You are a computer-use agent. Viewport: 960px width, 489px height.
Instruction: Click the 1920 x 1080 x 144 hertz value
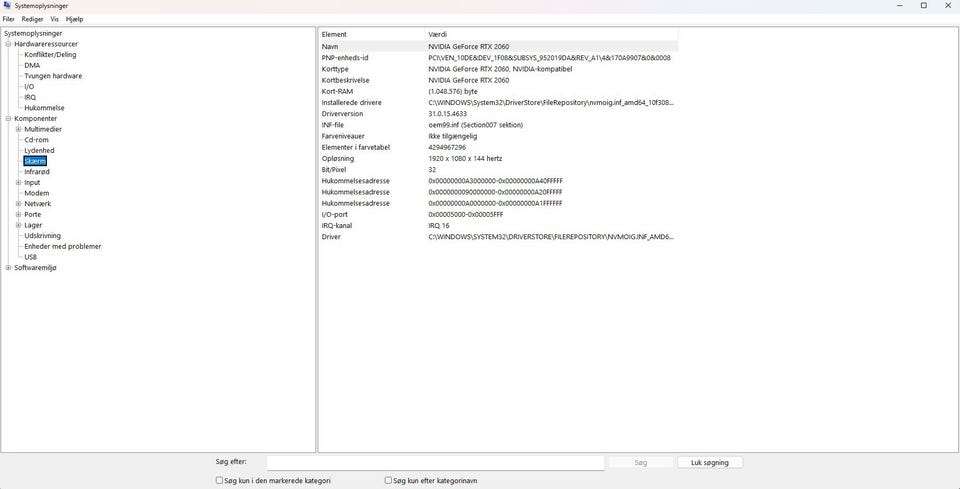pos(467,159)
